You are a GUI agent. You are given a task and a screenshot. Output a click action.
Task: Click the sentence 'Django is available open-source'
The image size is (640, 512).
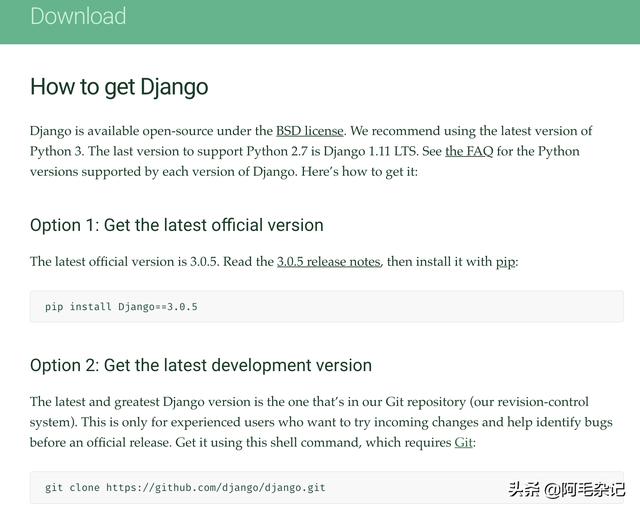point(187,131)
